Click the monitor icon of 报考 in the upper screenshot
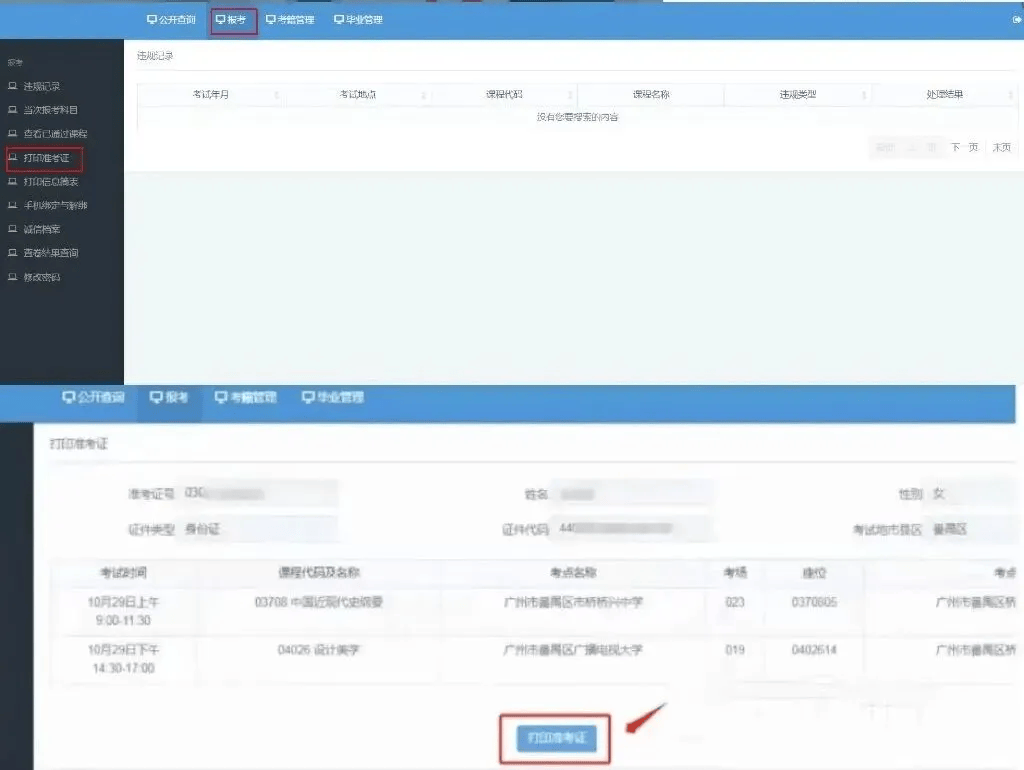Viewport: 1024px width, 770px height. pos(220,20)
